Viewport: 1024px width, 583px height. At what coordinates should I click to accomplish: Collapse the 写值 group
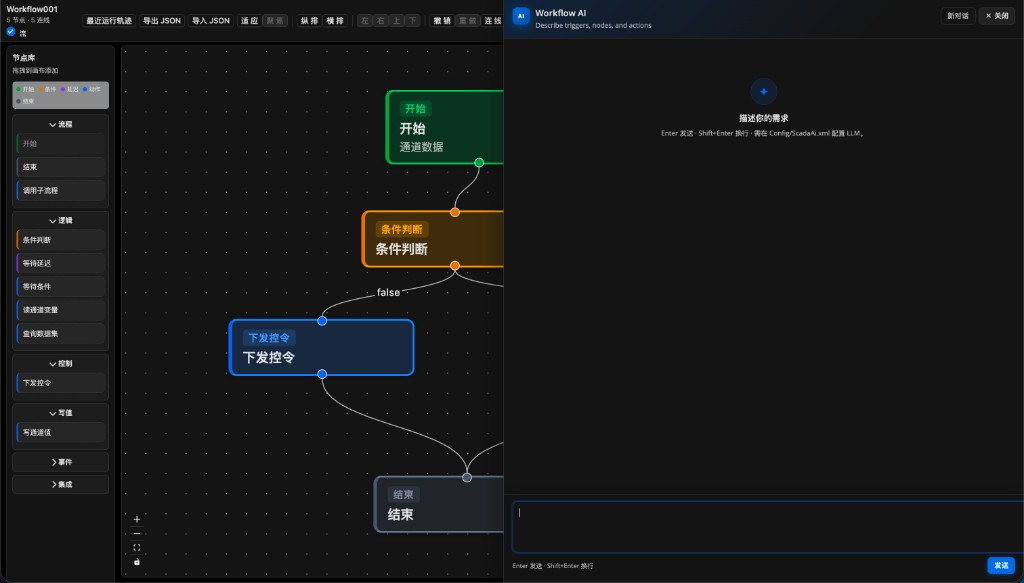pos(60,413)
